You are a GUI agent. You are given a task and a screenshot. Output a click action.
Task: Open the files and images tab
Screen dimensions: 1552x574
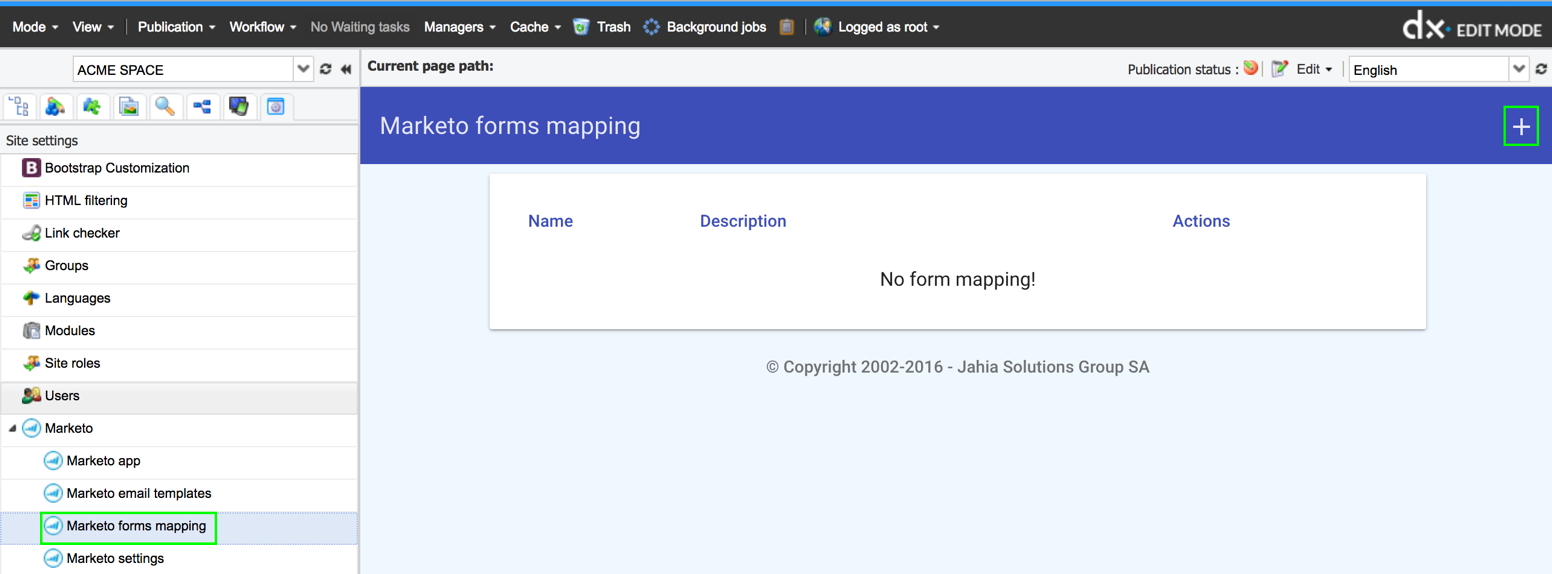click(129, 106)
